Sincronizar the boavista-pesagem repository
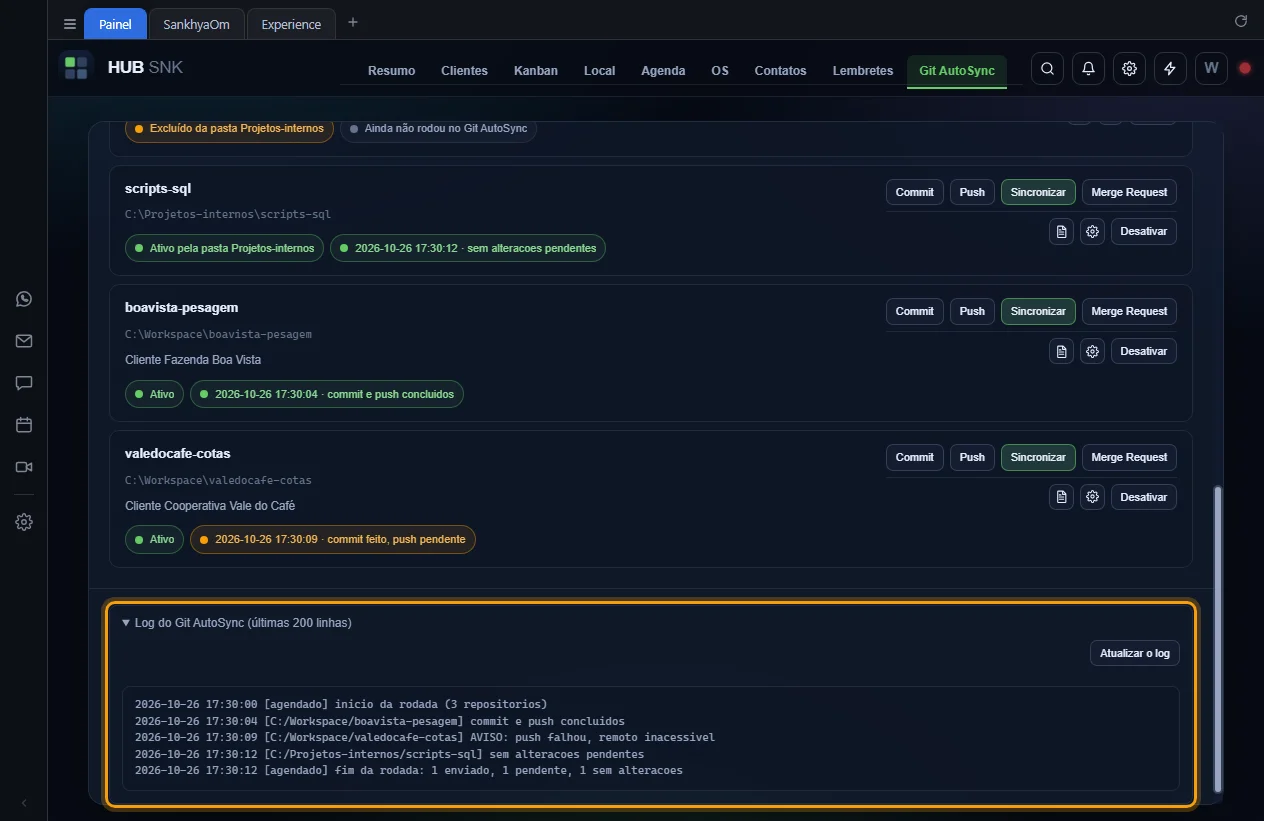This screenshot has height=821, width=1264. (1038, 311)
